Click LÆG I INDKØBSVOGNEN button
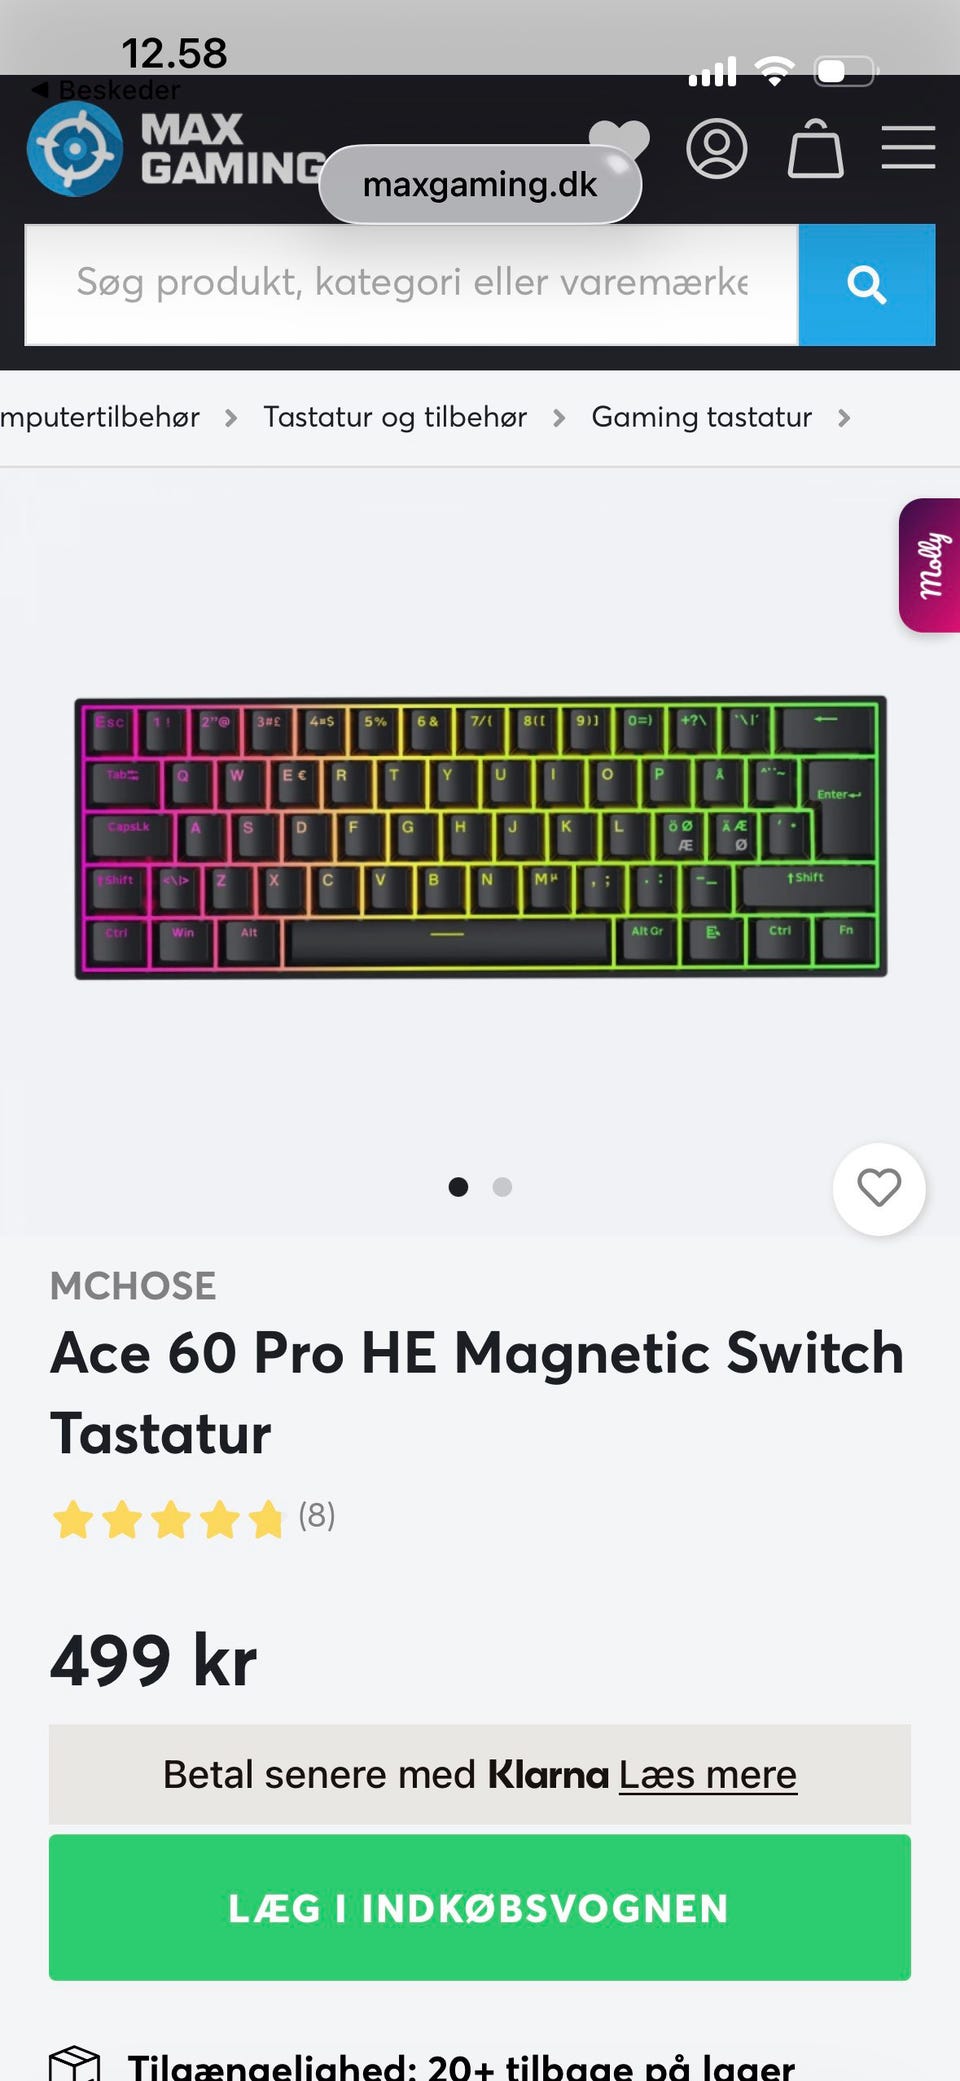Viewport: 960px width, 2081px height. 480,1908
